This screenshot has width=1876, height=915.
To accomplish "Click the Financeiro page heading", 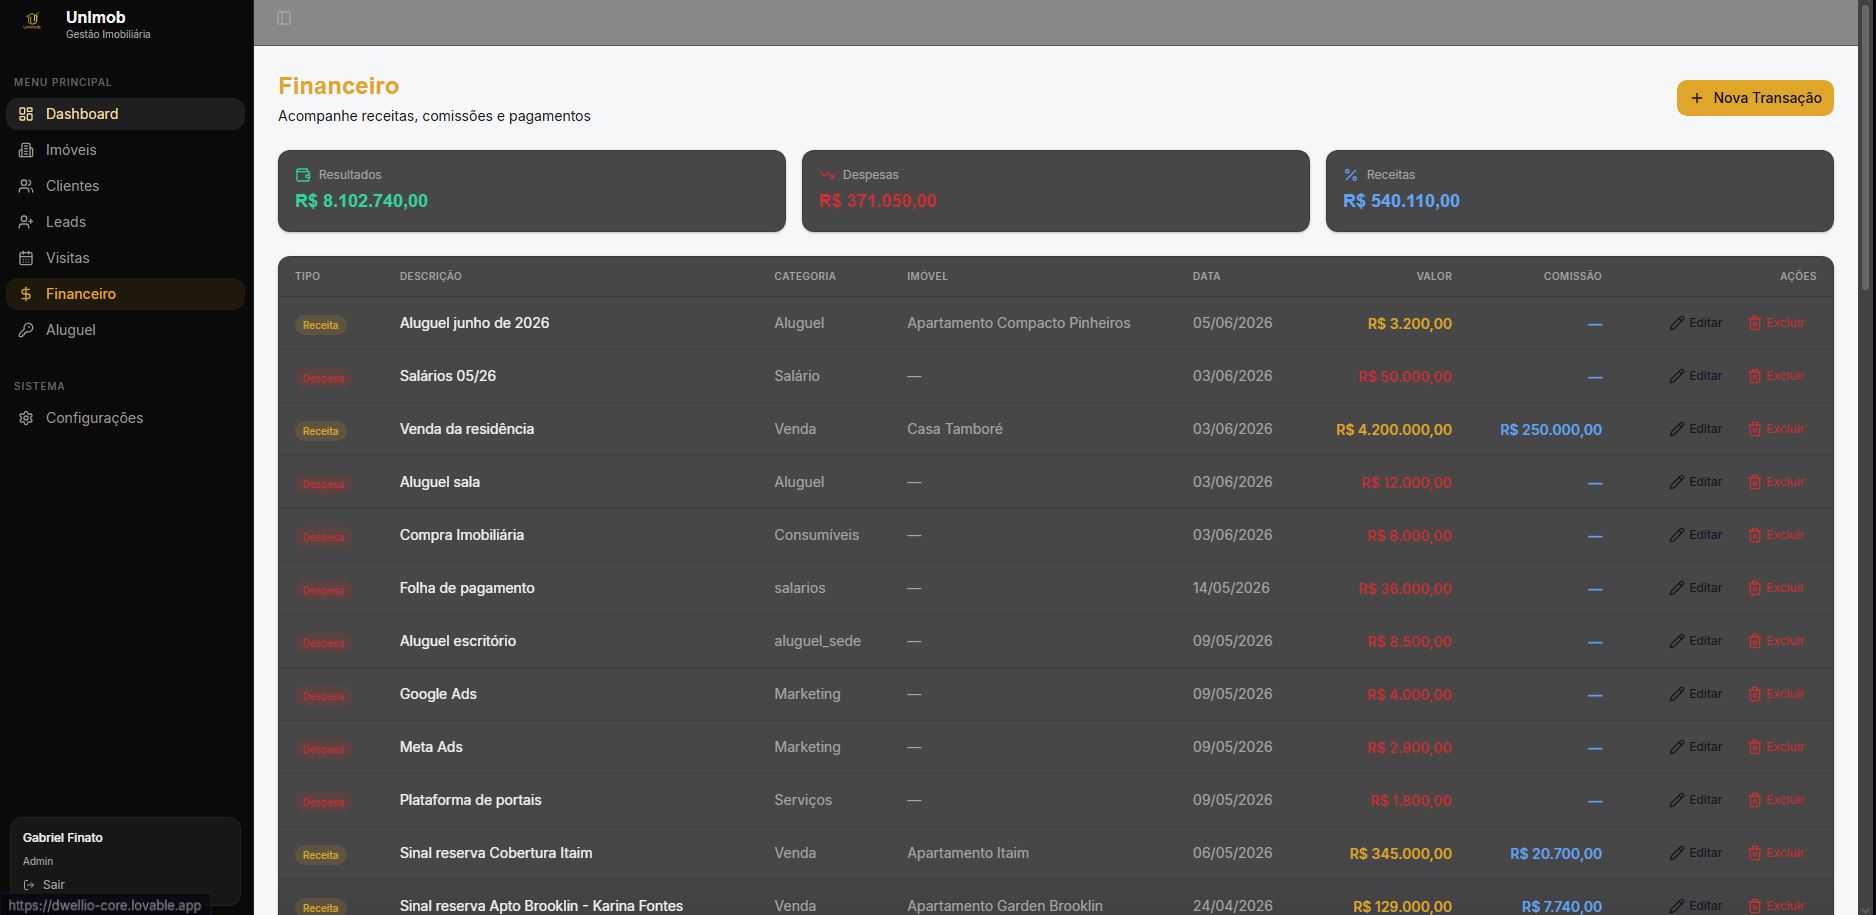I will point(338,86).
